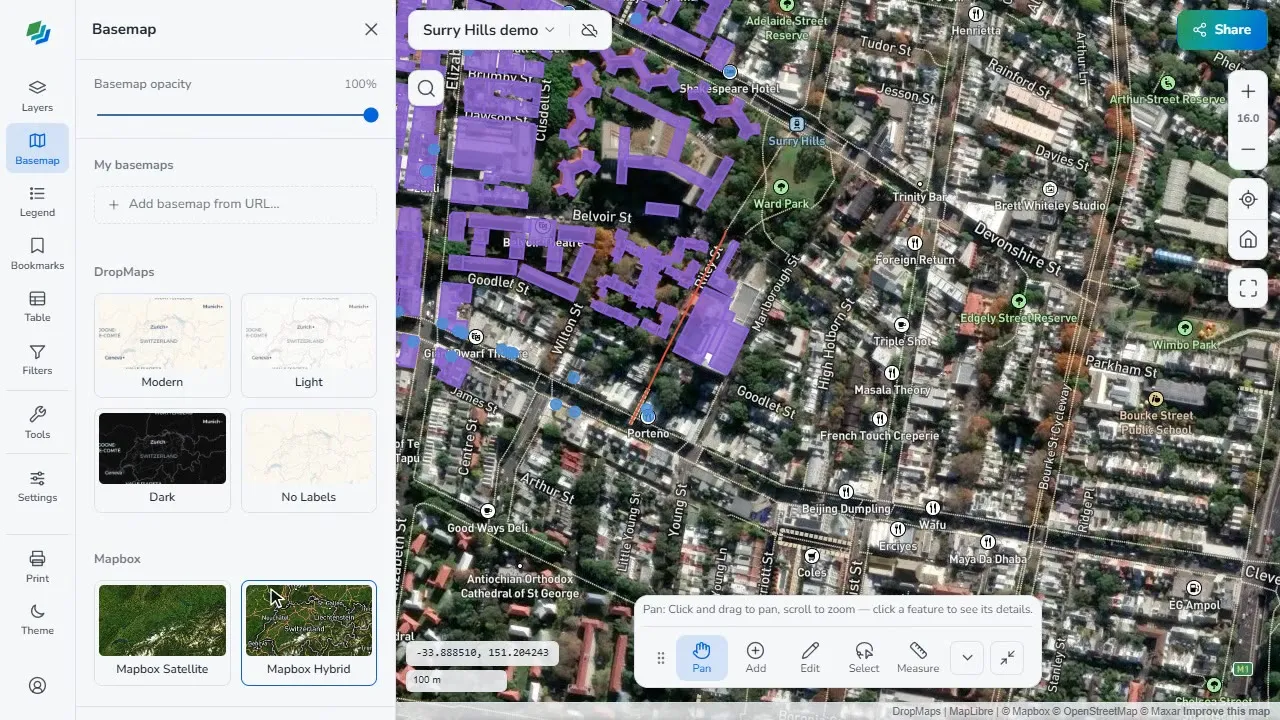
Task: Close the Basemap panel
Action: [x=371, y=29]
